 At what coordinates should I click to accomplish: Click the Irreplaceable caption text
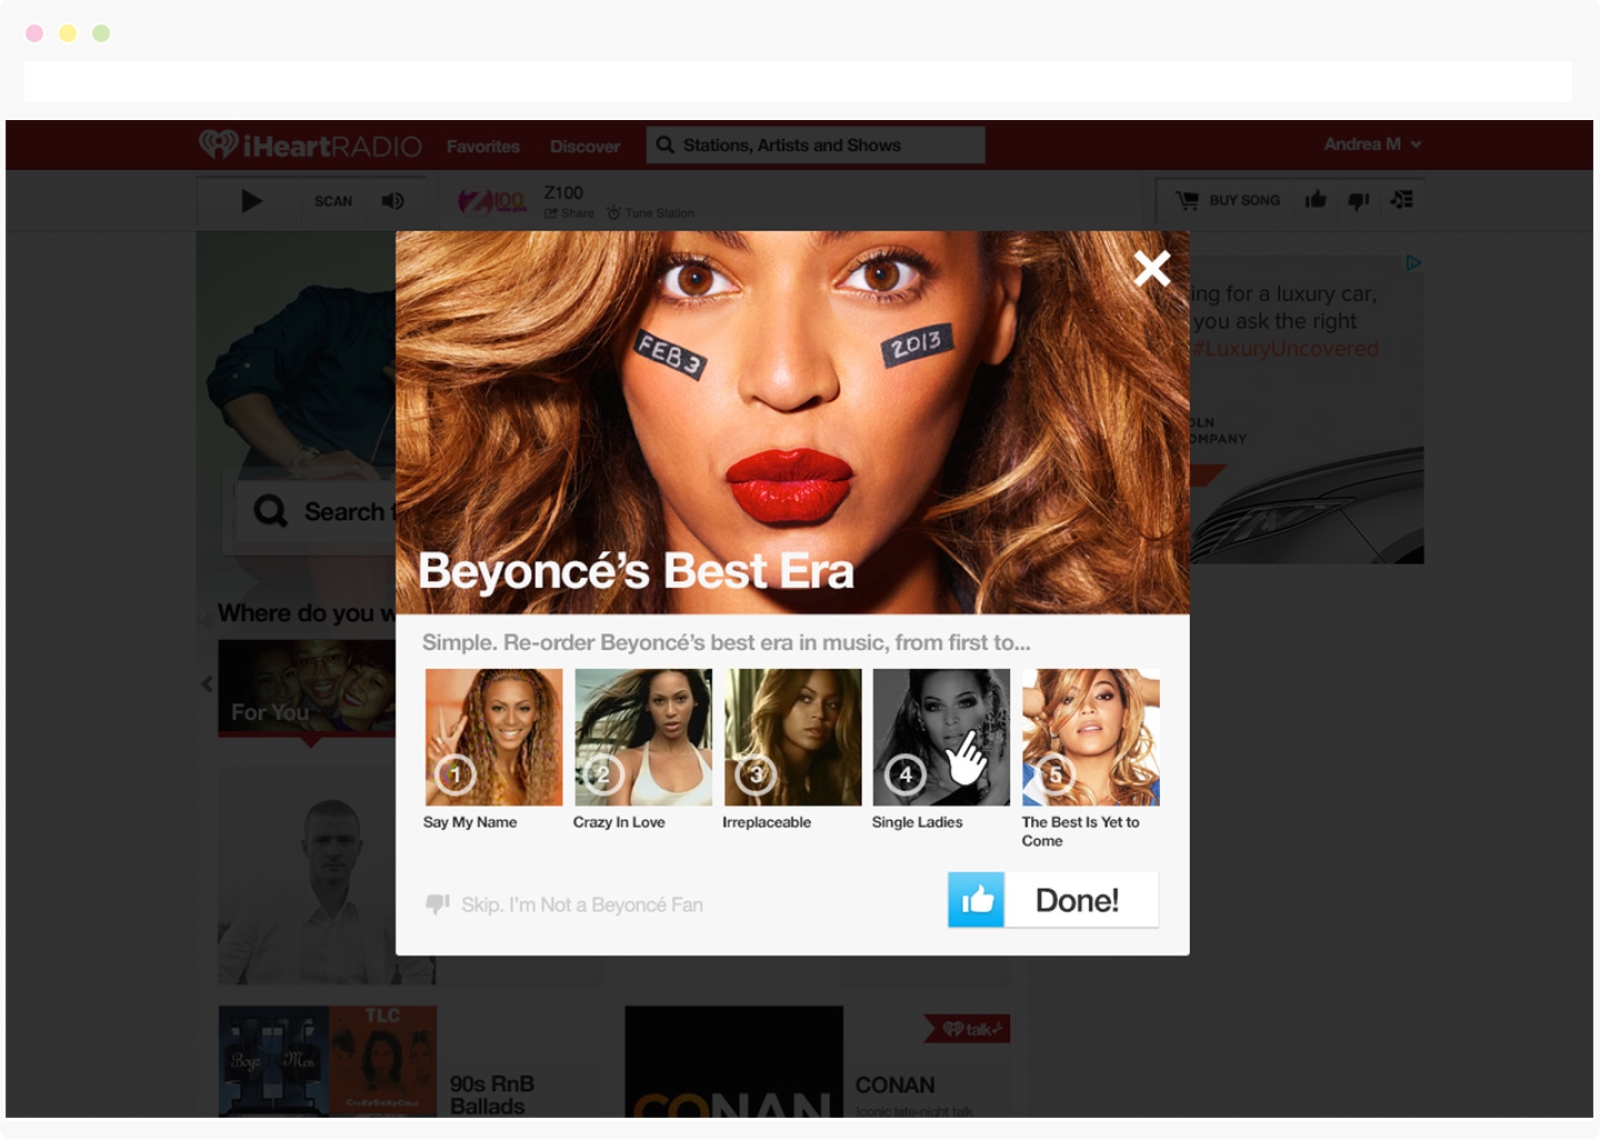767,822
